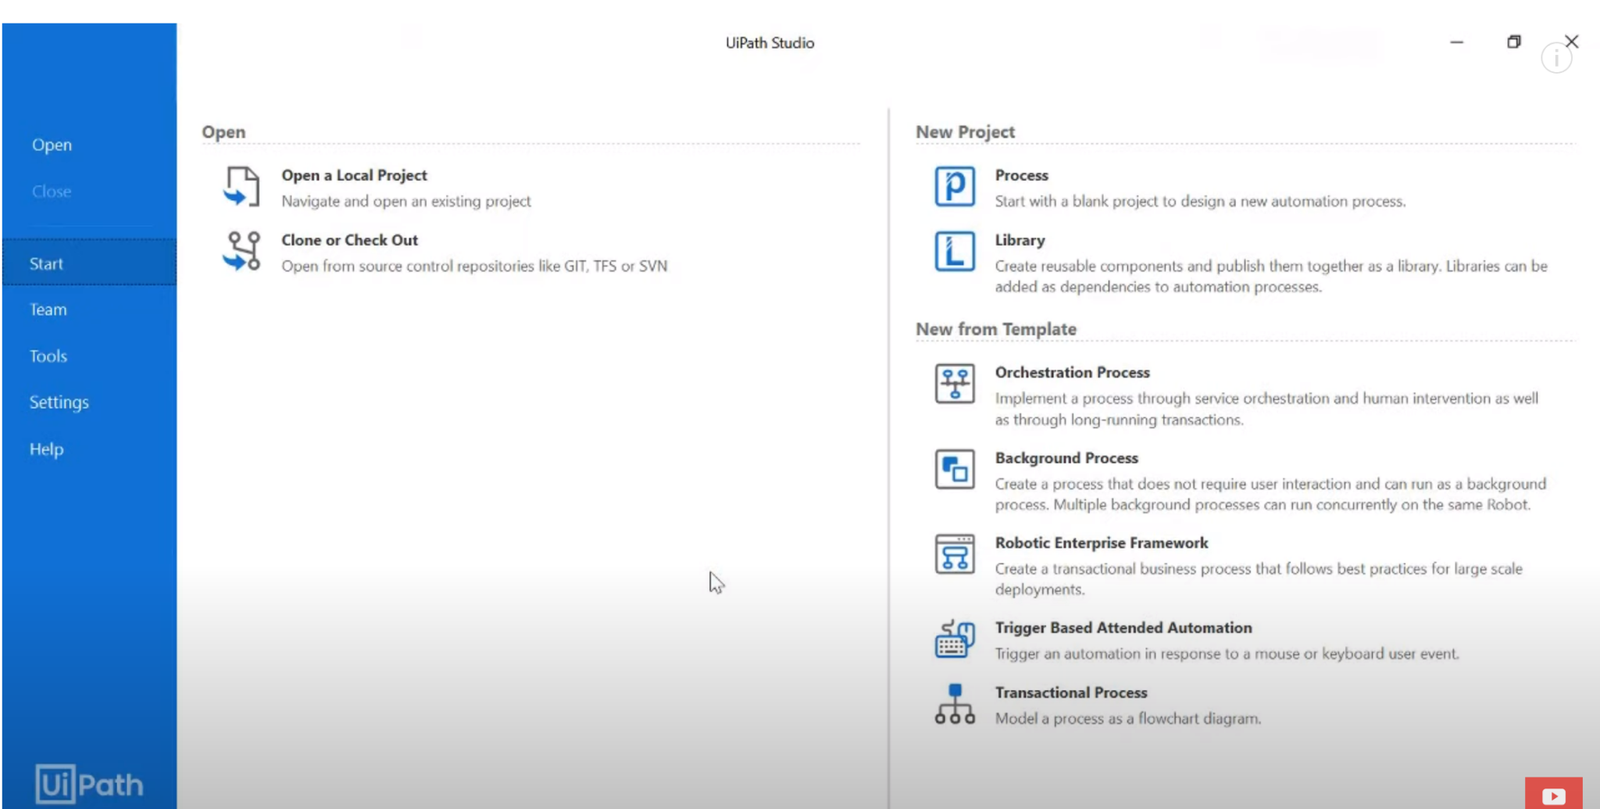Screen dimensions: 1600x809
Task: Click the Clone or Check Out icon
Action: coord(242,251)
